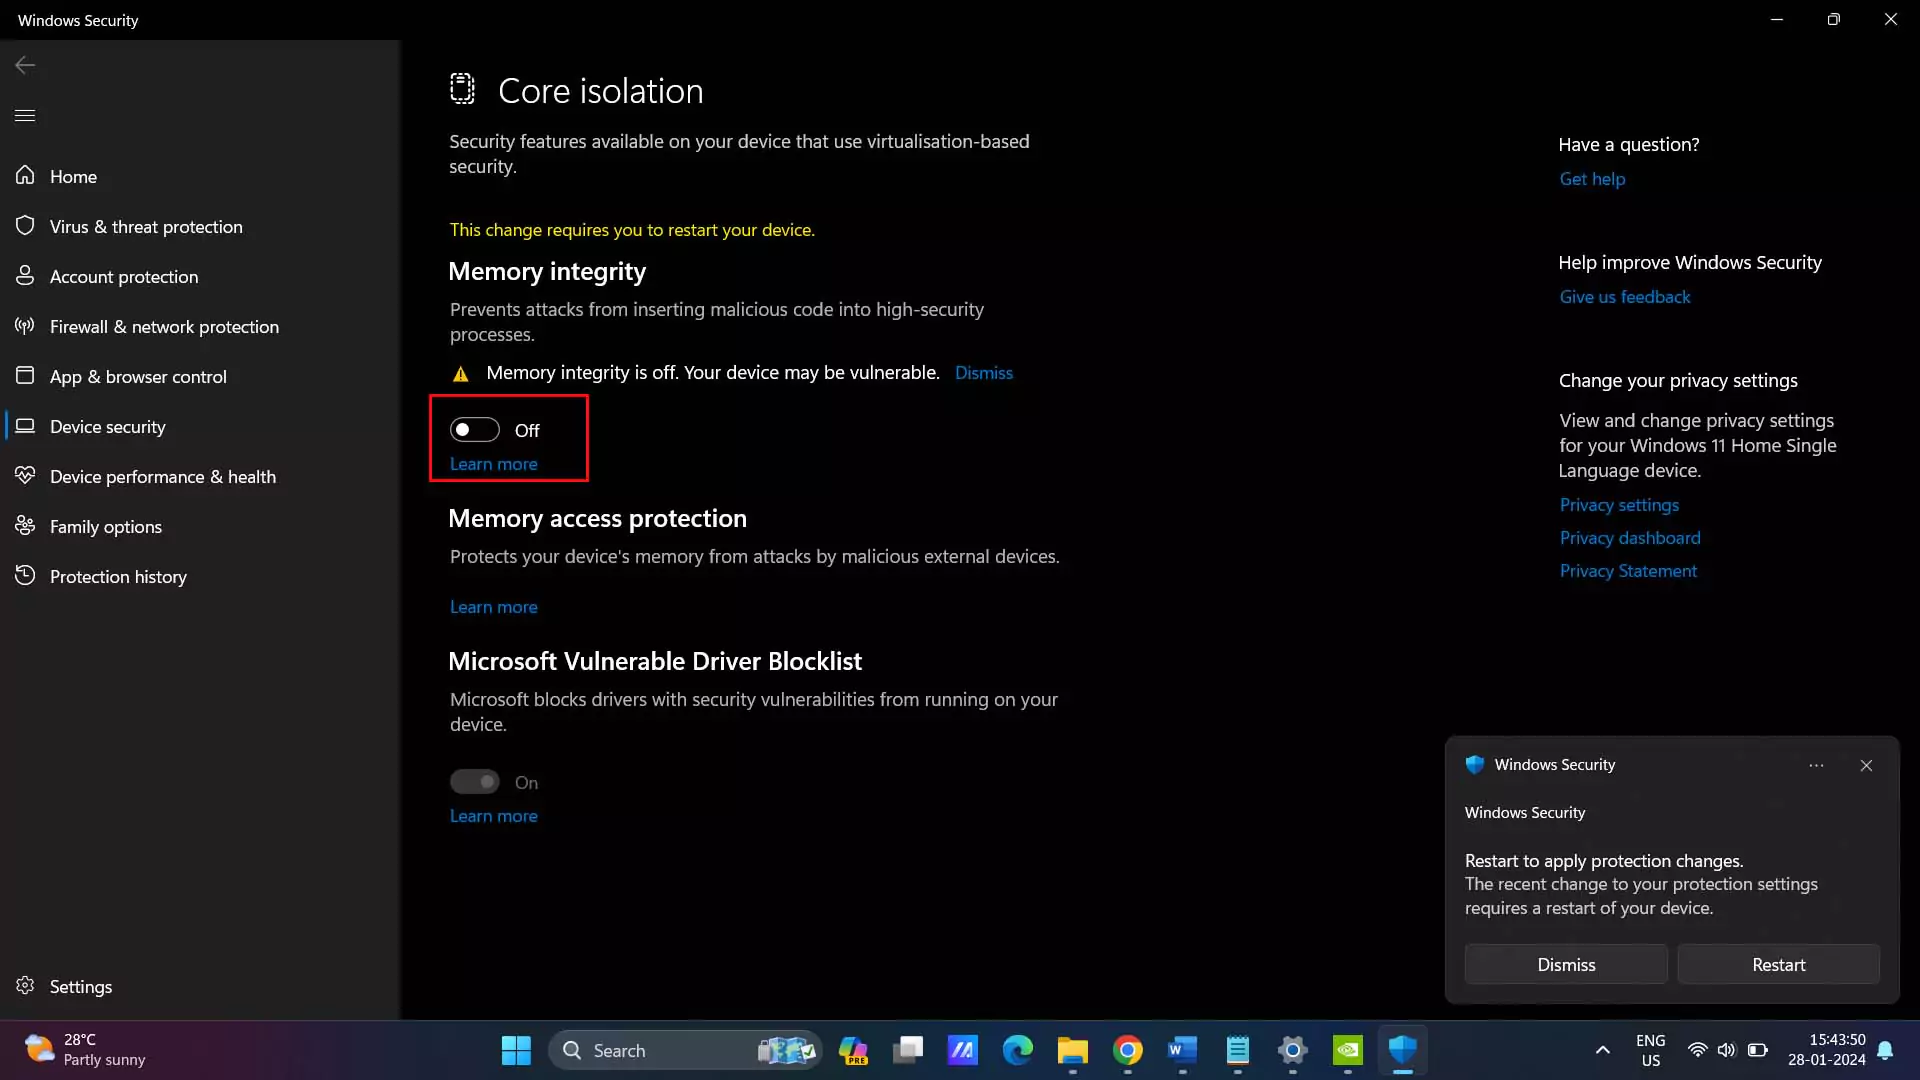Open File Explorer from the taskbar
Screen dimensions: 1920x1080
[x=1073, y=1050]
